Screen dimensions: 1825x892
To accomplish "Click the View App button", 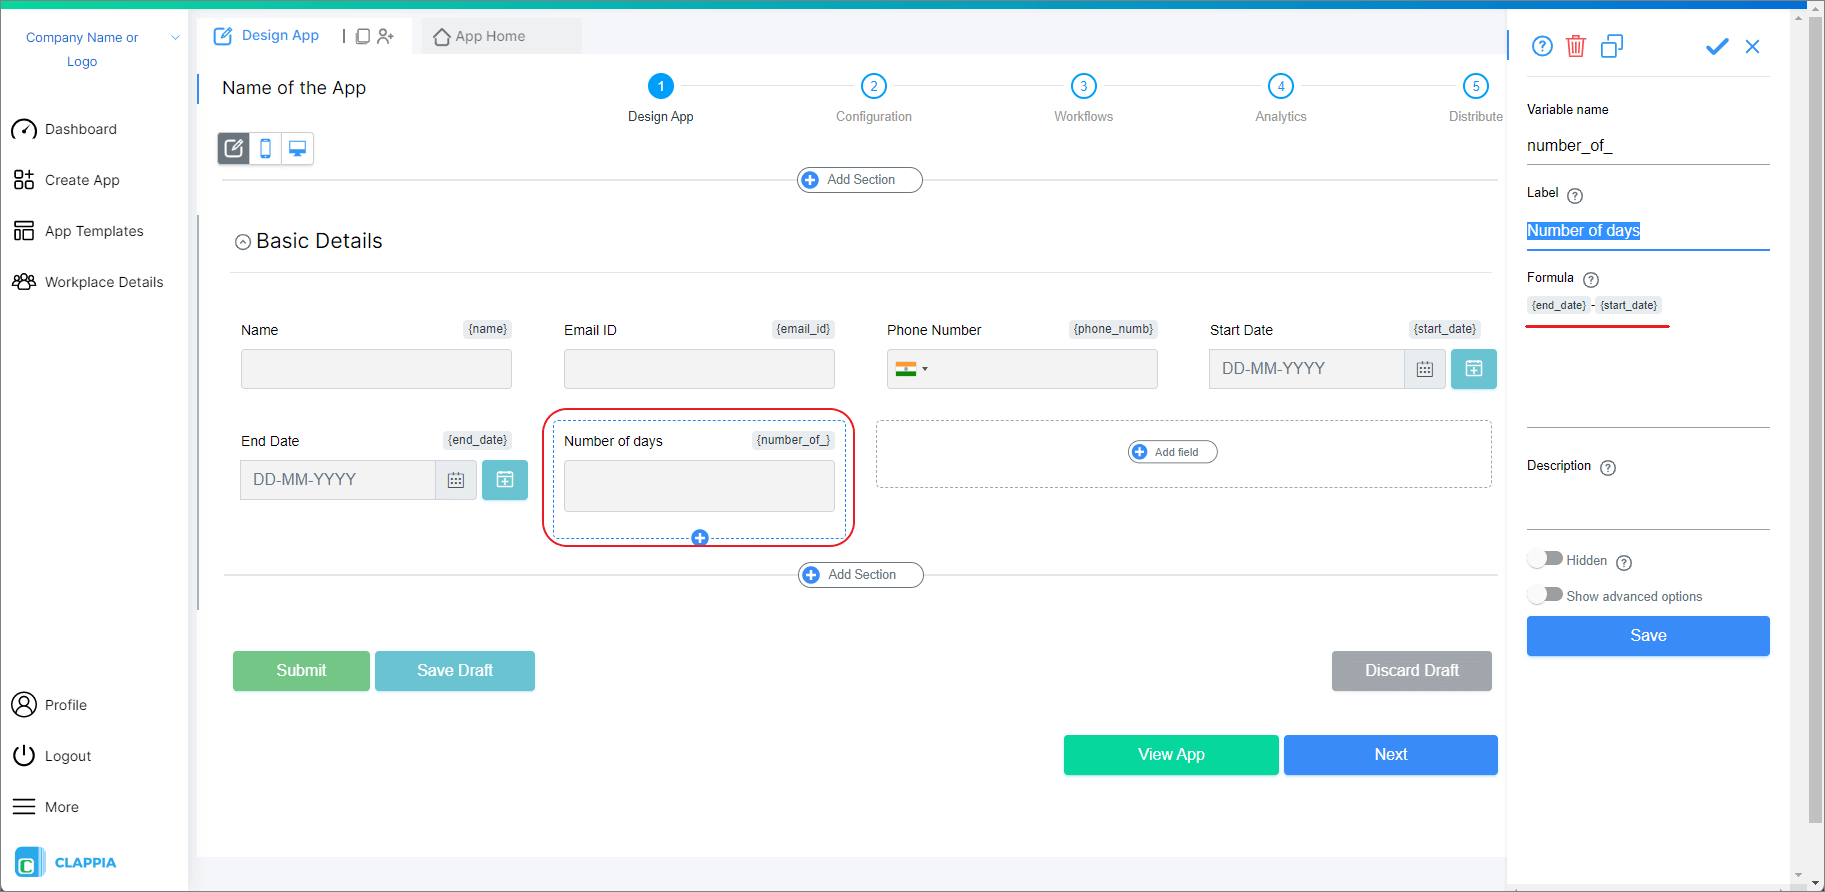I will coord(1171,755).
